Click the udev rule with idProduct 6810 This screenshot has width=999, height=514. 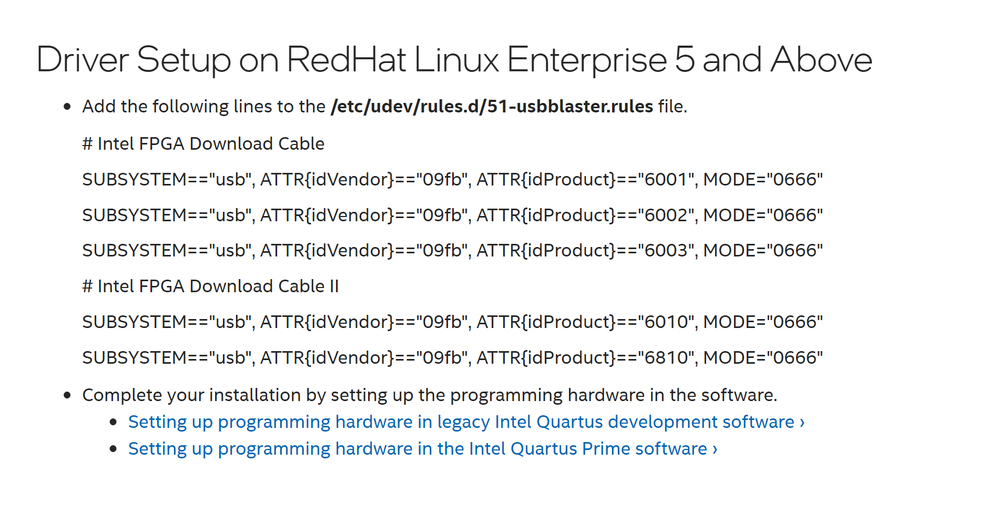(x=452, y=357)
